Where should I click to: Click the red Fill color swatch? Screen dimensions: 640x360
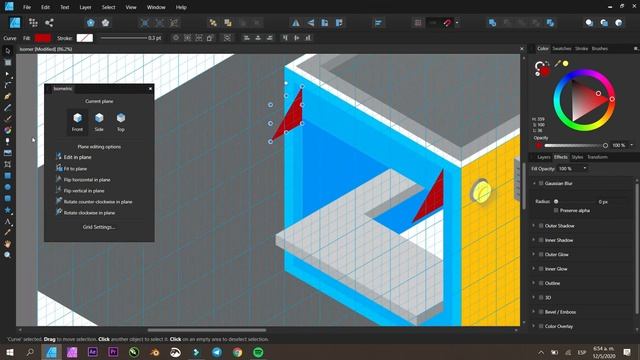42,38
